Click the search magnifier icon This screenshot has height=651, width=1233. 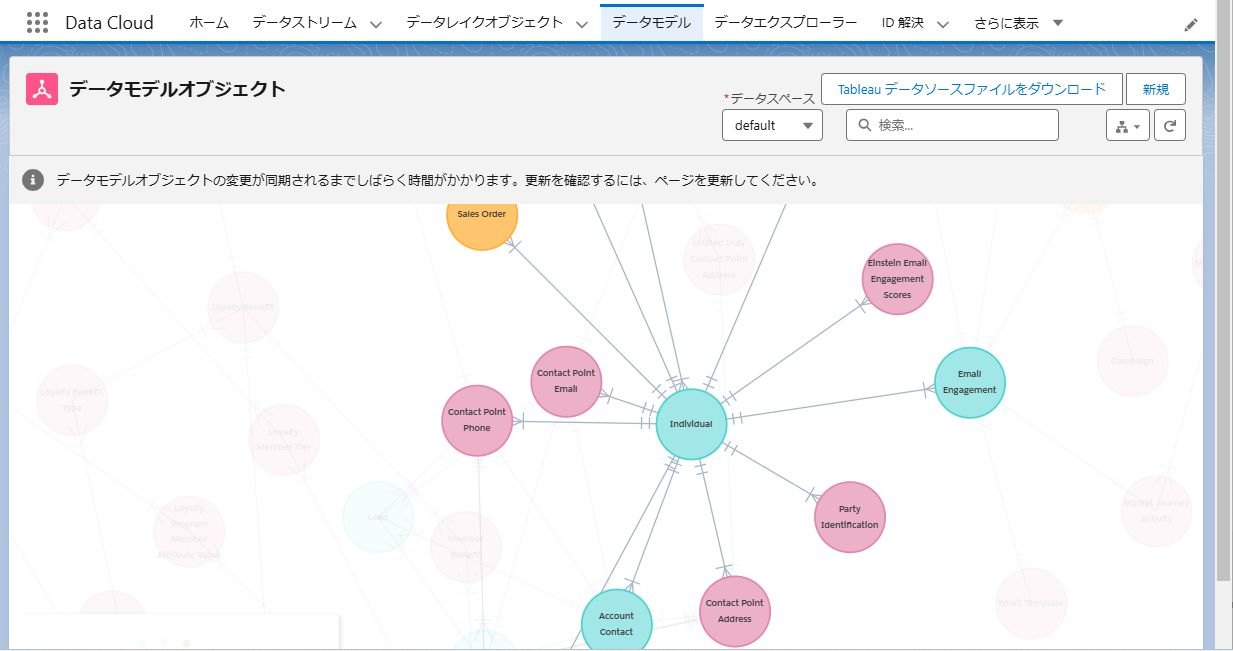click(x=863, y=126)
